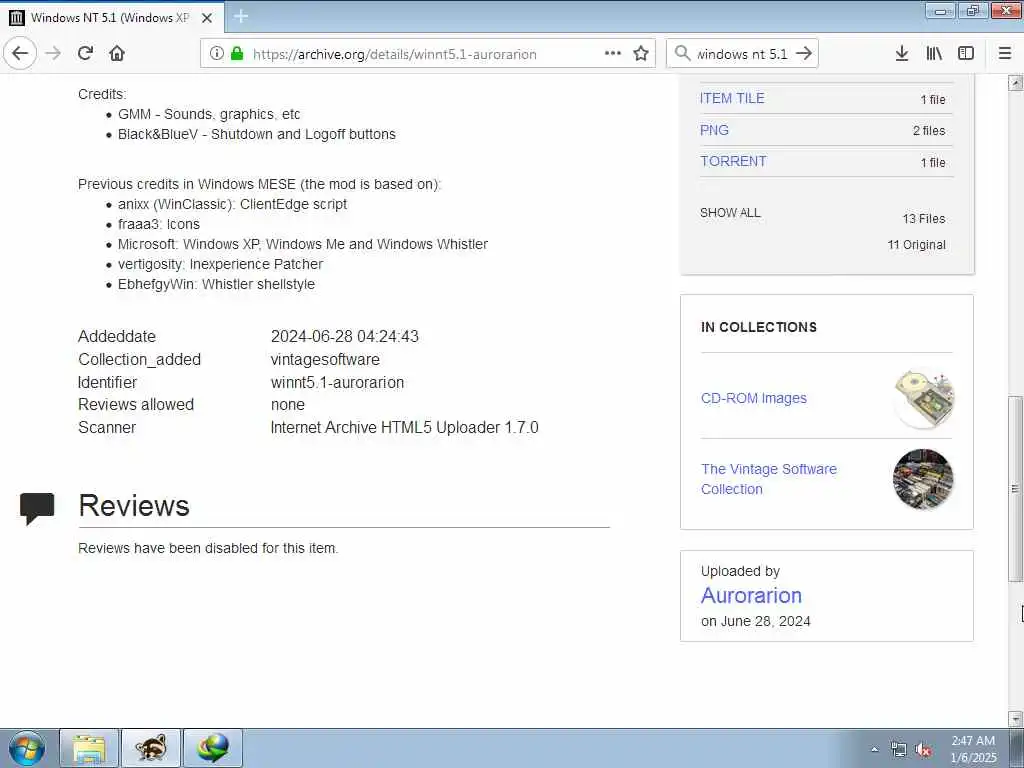Click the Vintage Software Collection thumbnail

pyautogui.click(x=923, y=479)
